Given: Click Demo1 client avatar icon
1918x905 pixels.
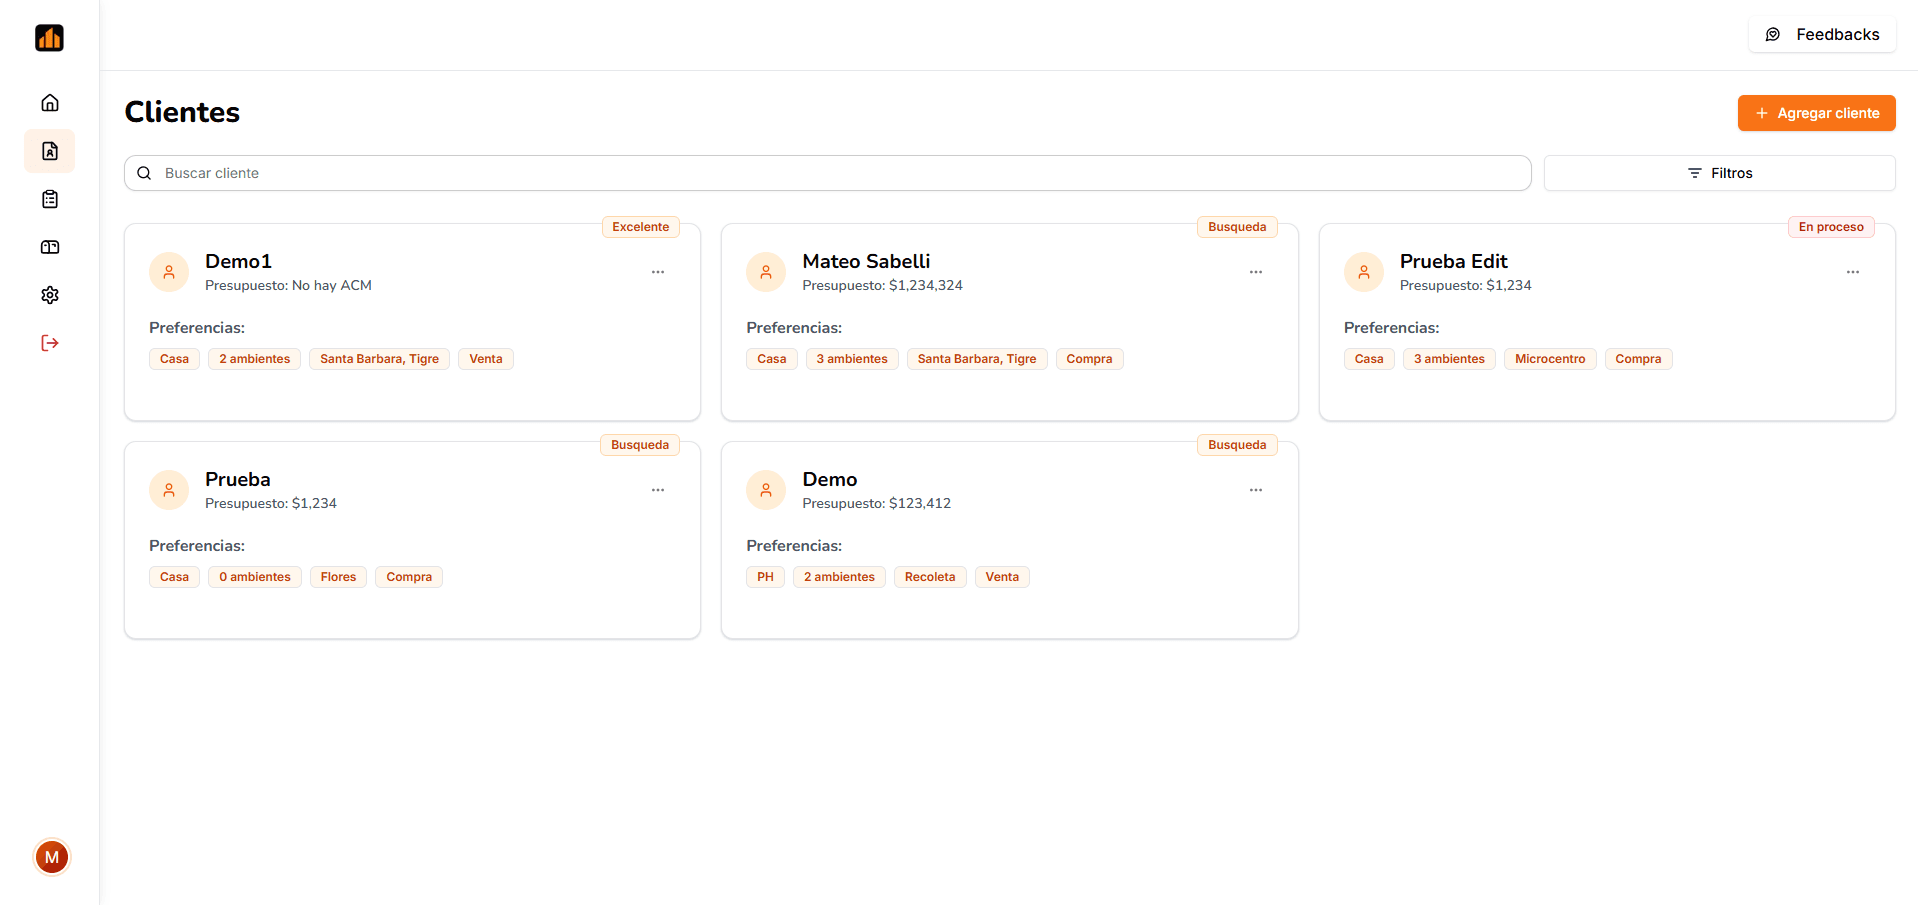Looking at the screenshot, I should pos(169,272).
